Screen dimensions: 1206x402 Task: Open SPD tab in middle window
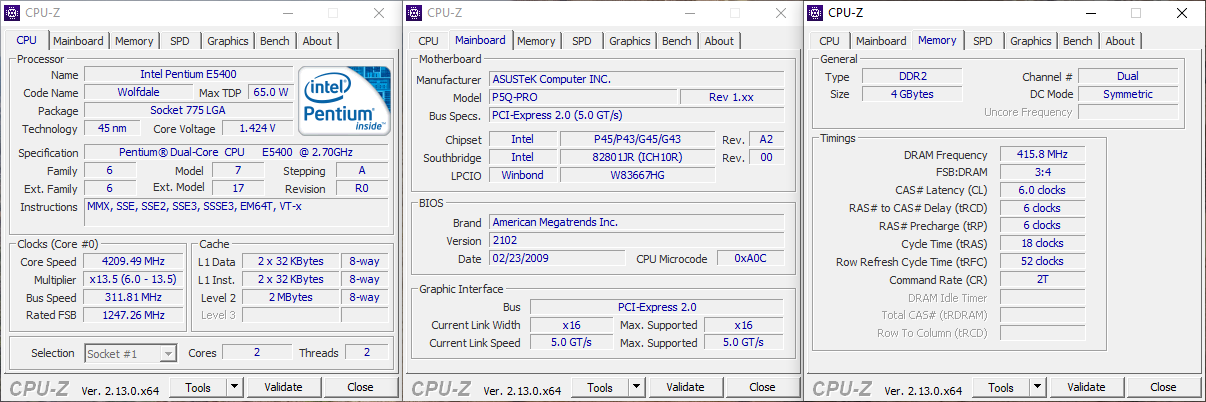coord(582,41)
